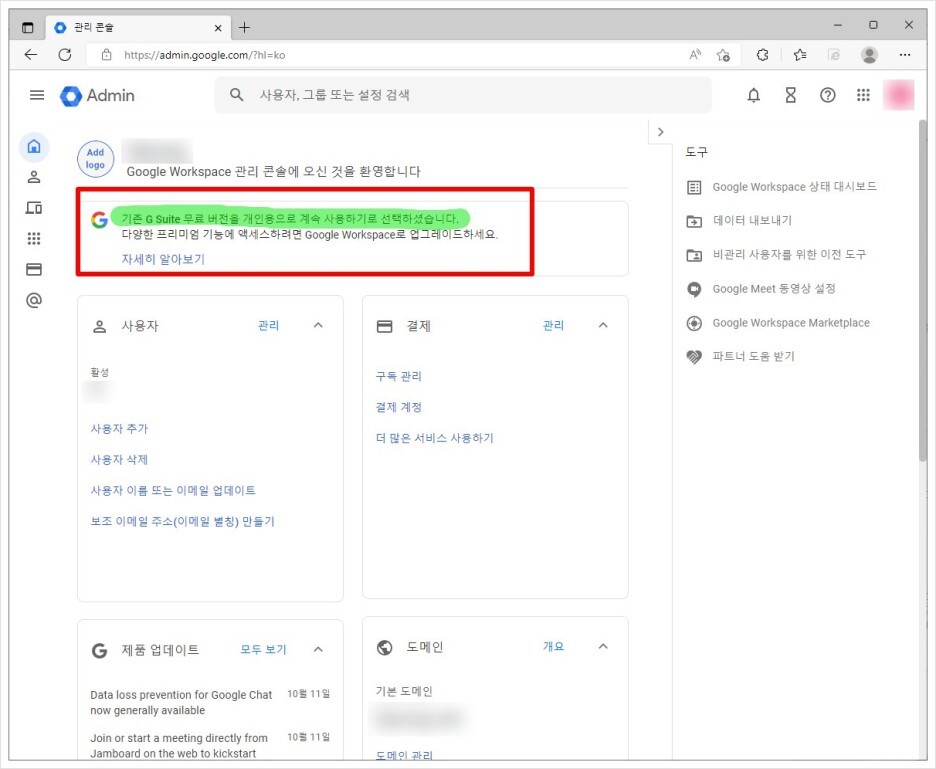Click 자세히 알아보기 link

(x=163, y=259)
